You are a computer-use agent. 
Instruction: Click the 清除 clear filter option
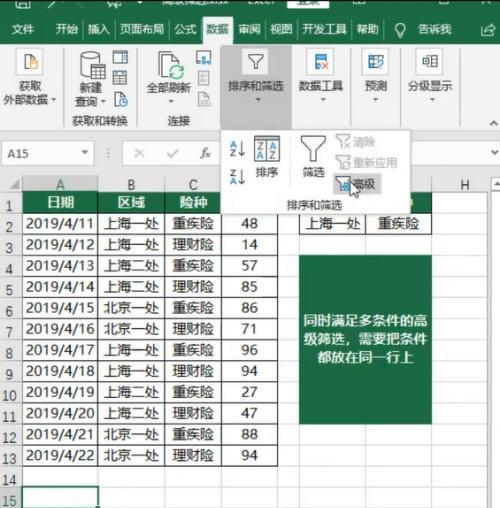356,142
